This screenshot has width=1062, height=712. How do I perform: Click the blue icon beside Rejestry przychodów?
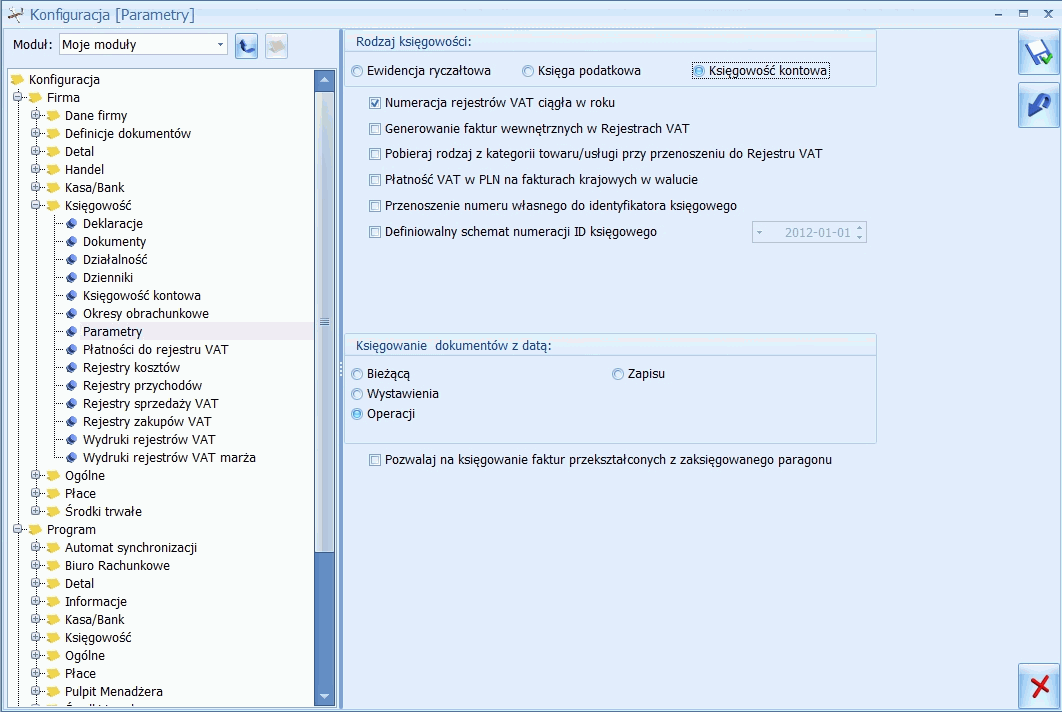71,385
